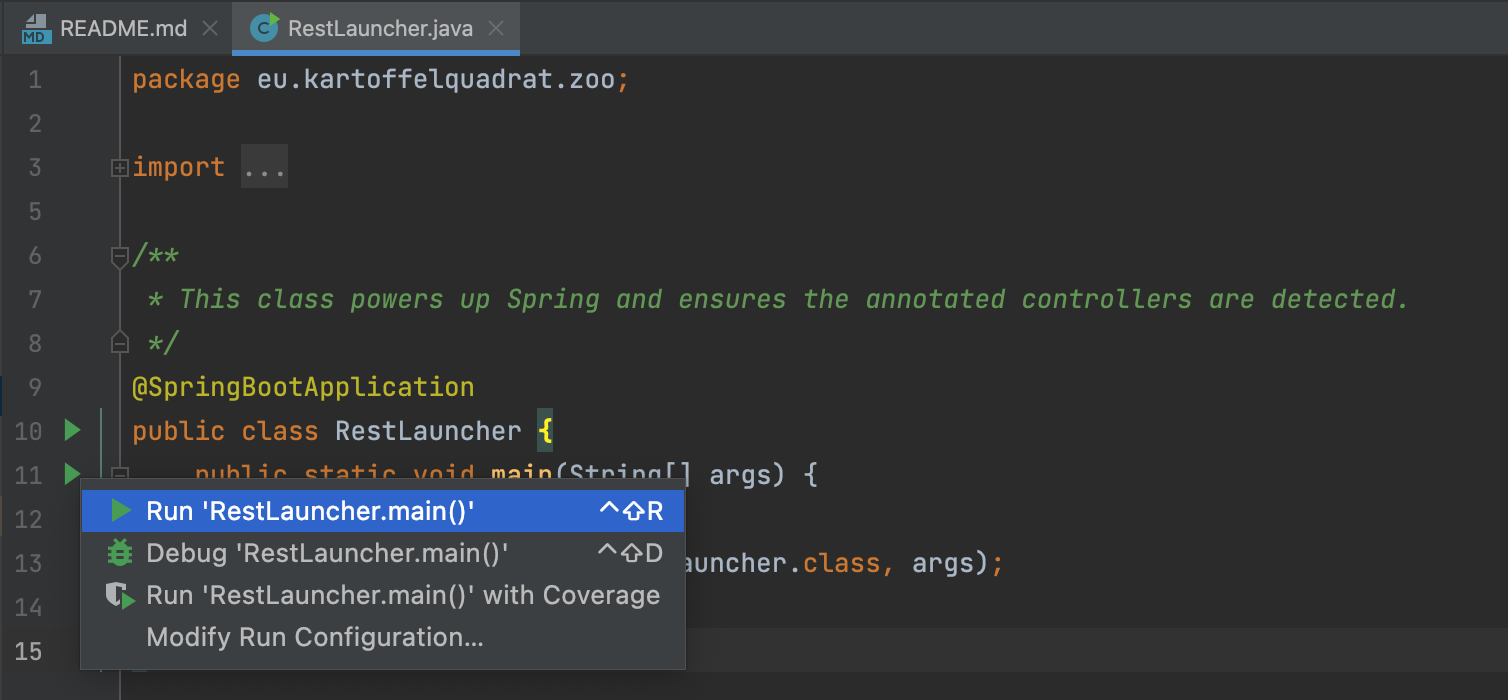Click the green bug Debug icon
The height and width of the screenshot is (700, 1508).
coord(120,553)
